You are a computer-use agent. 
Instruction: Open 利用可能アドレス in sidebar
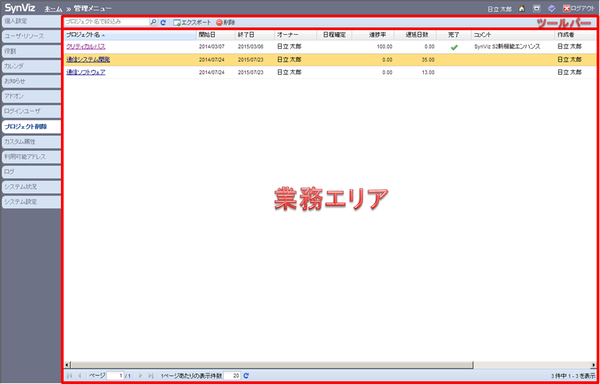point(31,156)
